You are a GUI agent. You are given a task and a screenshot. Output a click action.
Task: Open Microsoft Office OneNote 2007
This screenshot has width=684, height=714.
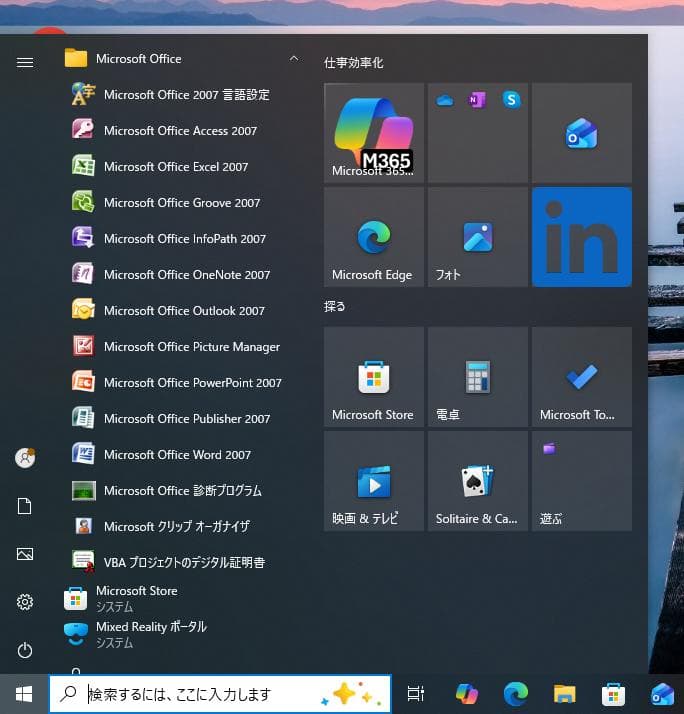pyautogui.click(x=182, y=275)
